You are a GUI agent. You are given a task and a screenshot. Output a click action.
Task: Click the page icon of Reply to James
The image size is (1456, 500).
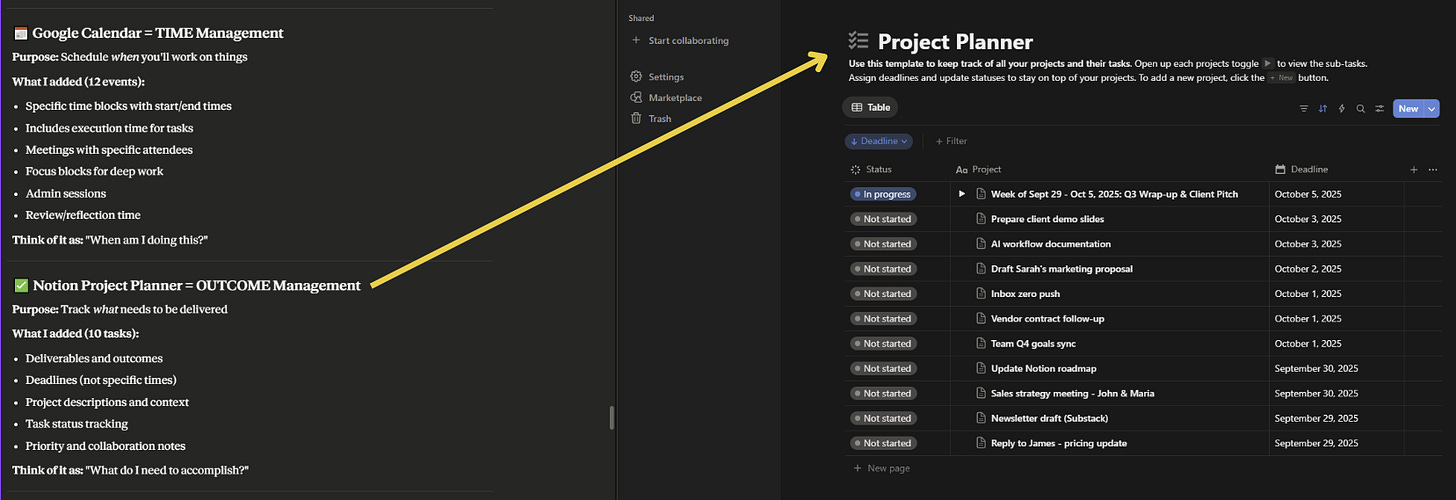(x=981, y=443)
